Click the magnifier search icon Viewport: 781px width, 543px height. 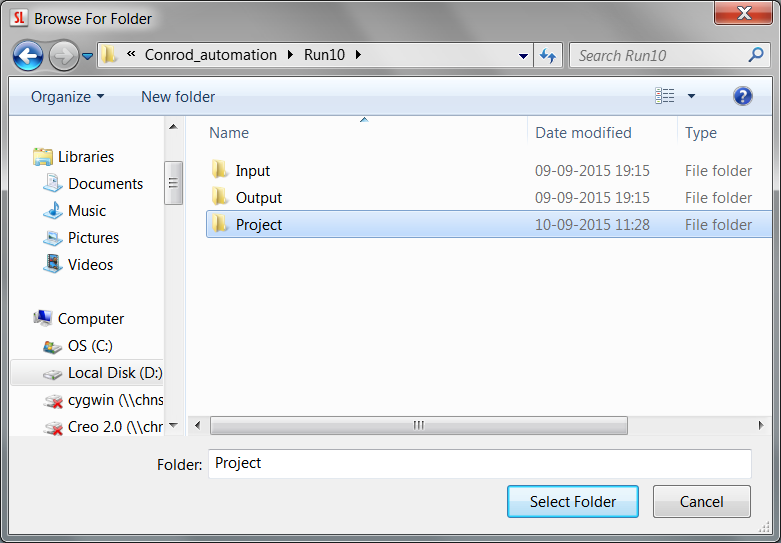(x=756, y=55)
